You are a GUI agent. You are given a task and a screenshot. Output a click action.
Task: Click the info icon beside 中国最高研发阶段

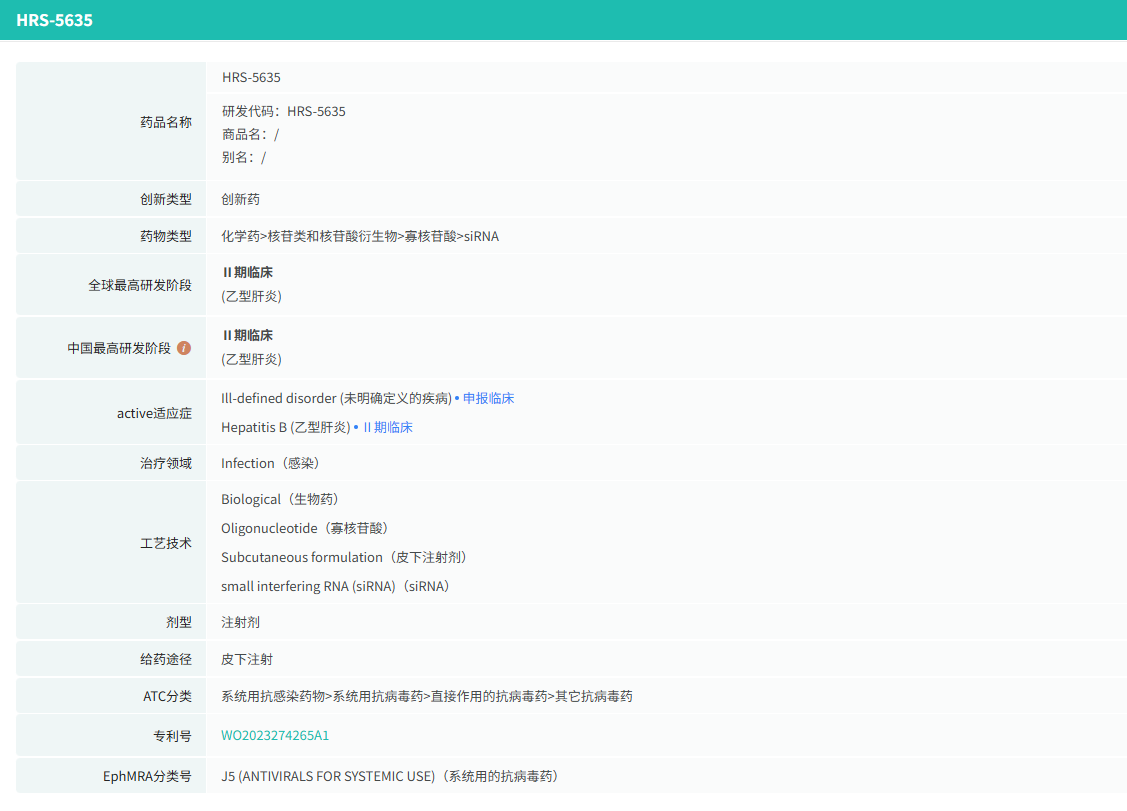pos(184,348)
